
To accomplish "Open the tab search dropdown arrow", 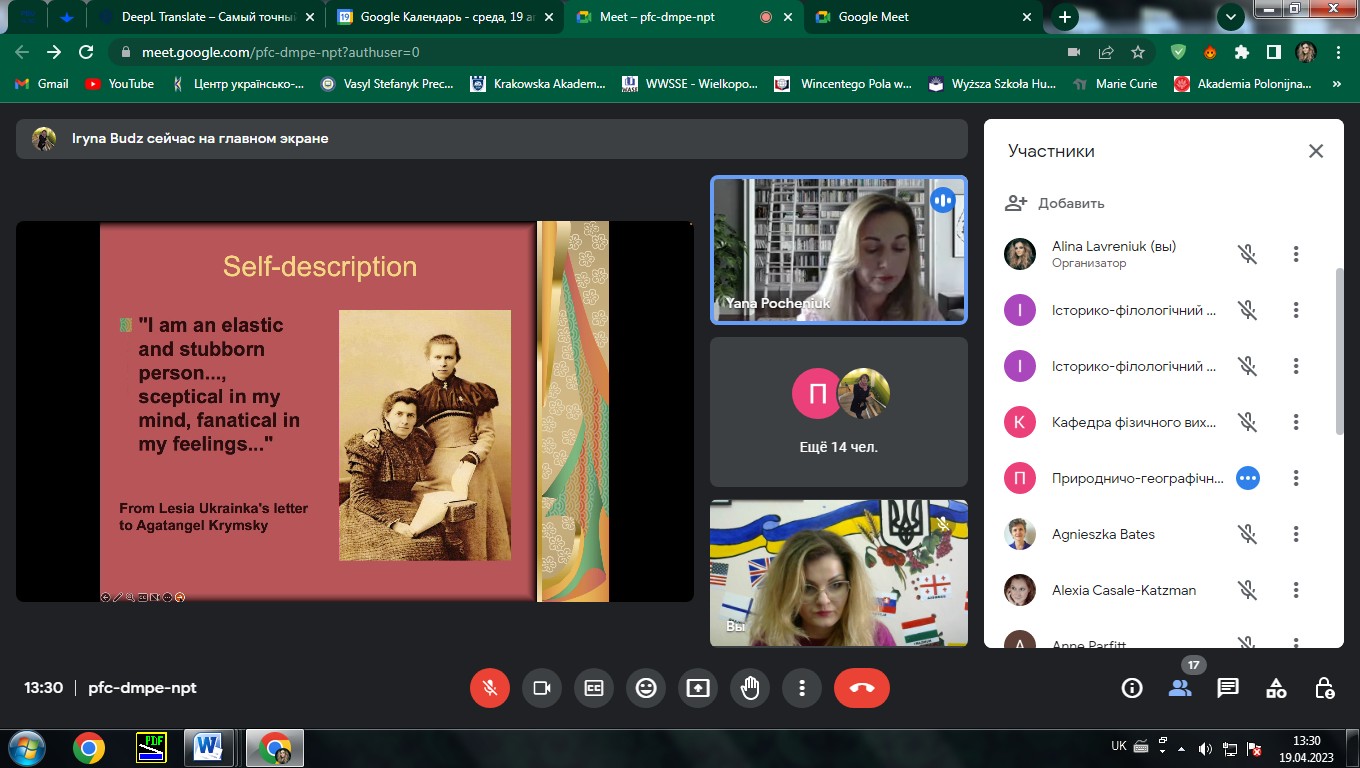I will 1231,17.
